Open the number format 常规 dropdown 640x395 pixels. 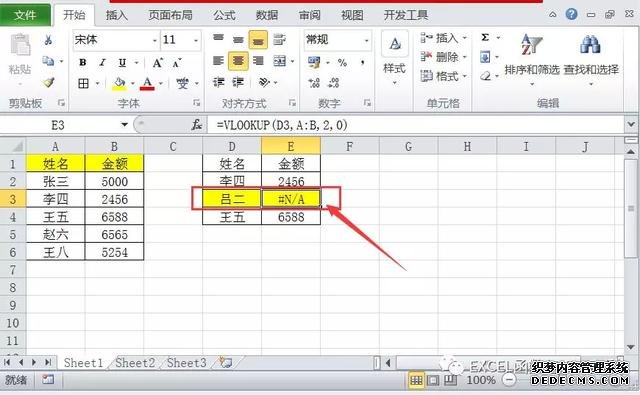[366, 40]
